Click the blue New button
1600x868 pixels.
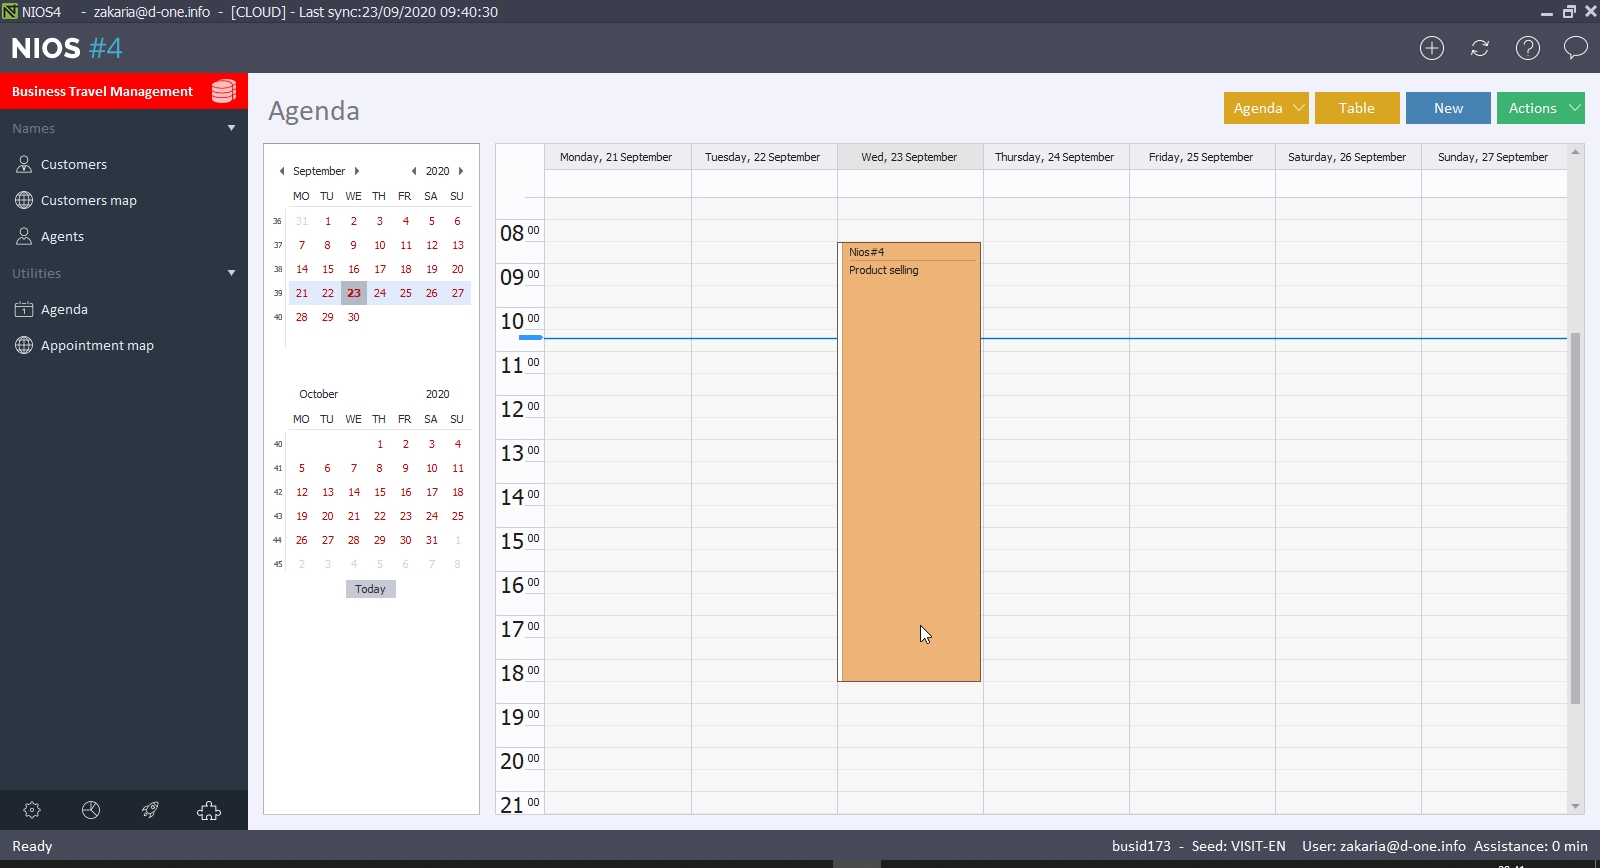click(1448, 108)
